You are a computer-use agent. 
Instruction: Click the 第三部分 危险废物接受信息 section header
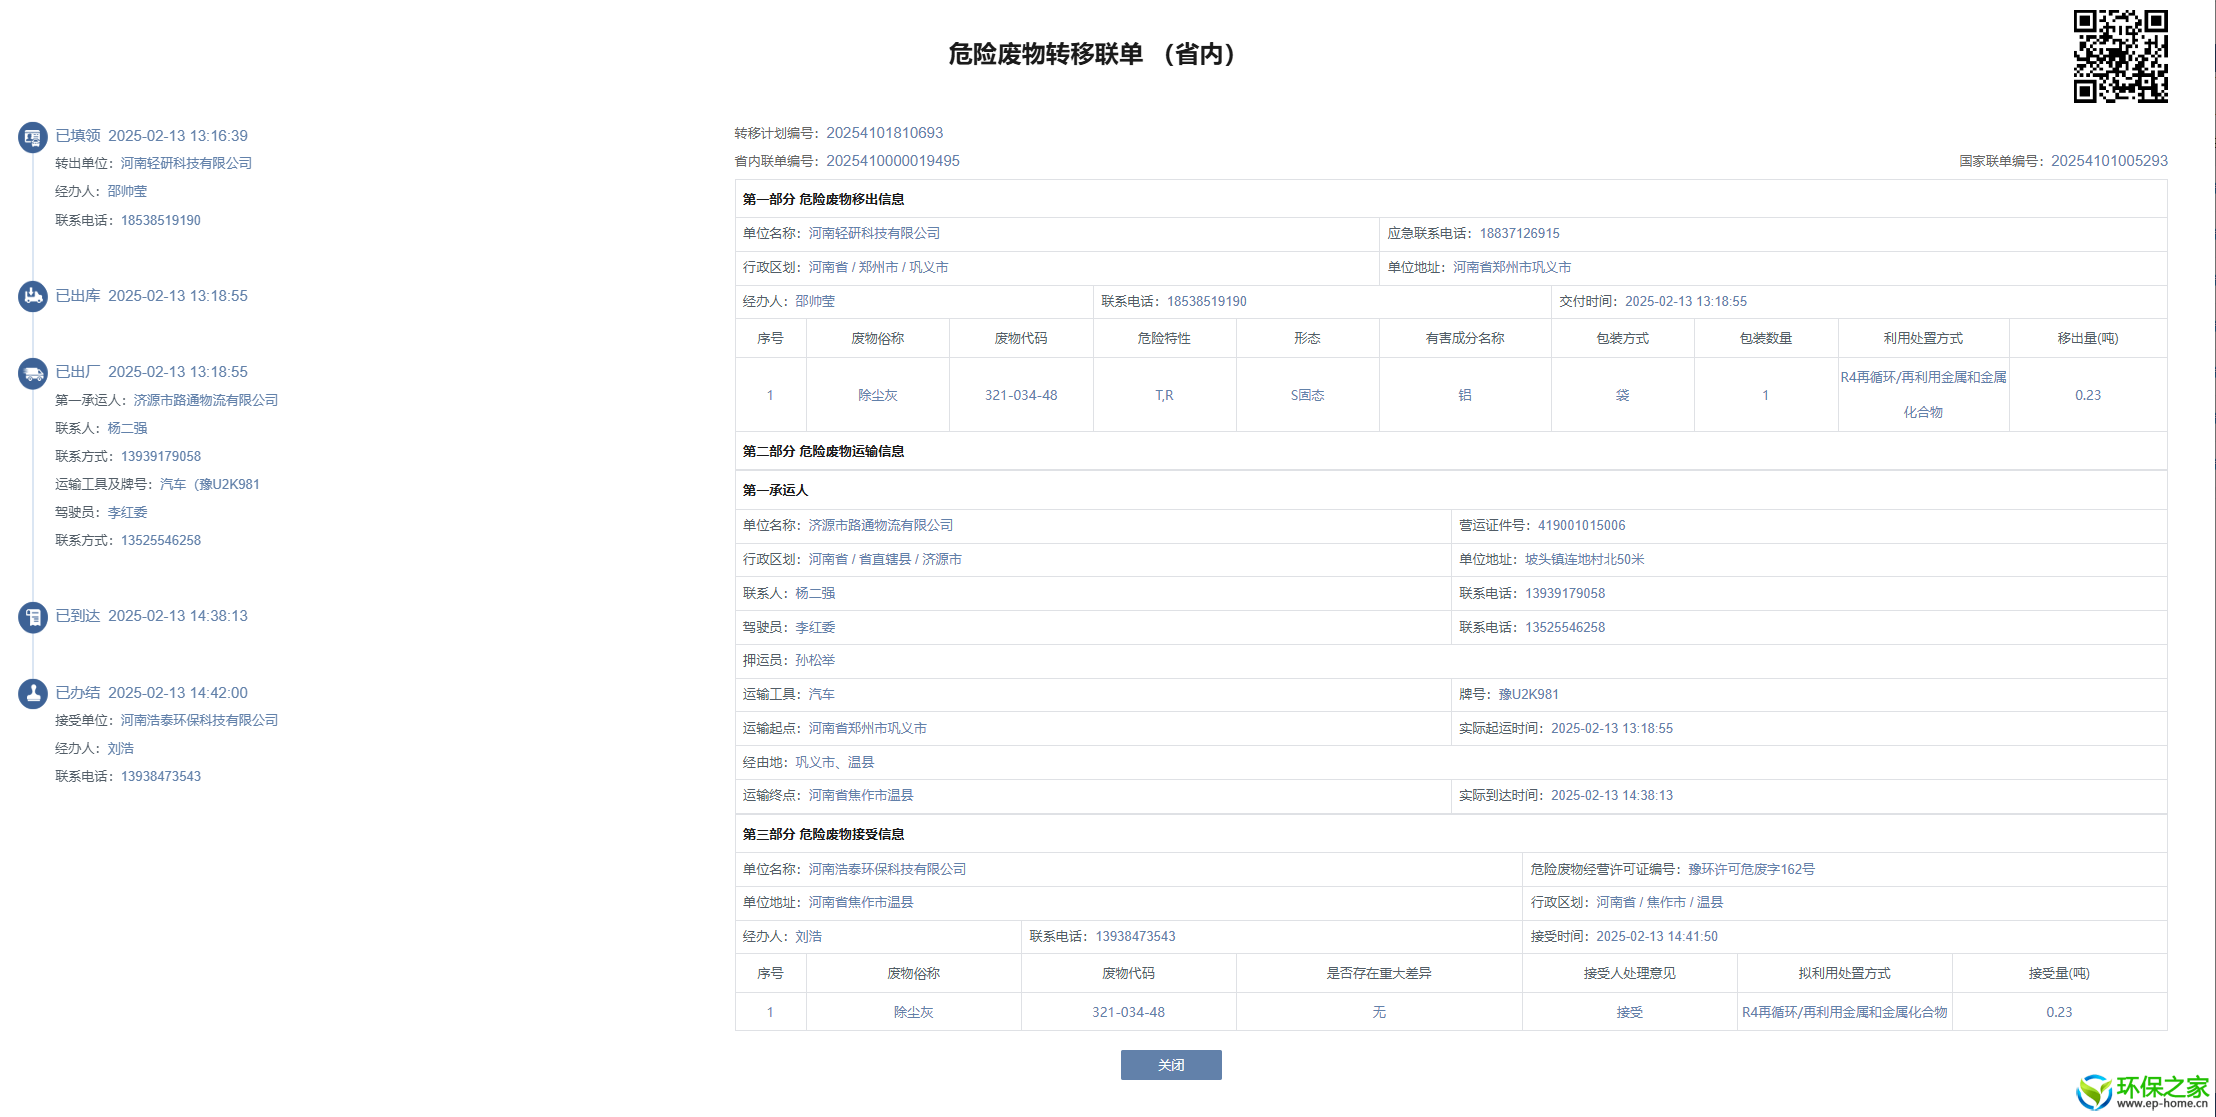click(823, 834)
